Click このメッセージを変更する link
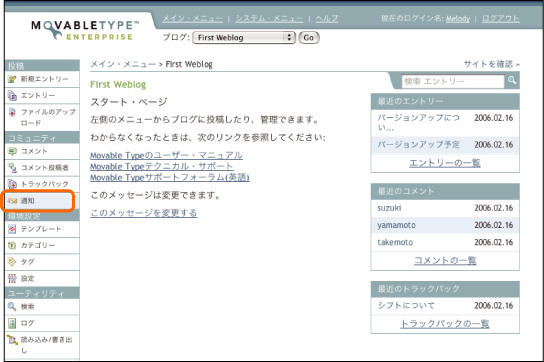The width and height of the screenshot is (544, 362). (144, 212)
